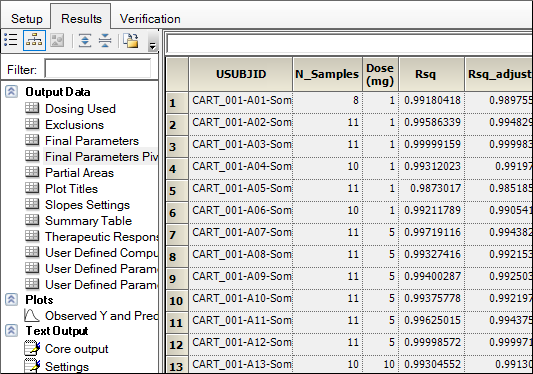This screenshot has height=374, width=533.
Task: Select Final Parameters Pivoted item
Action: click(101, 156)
